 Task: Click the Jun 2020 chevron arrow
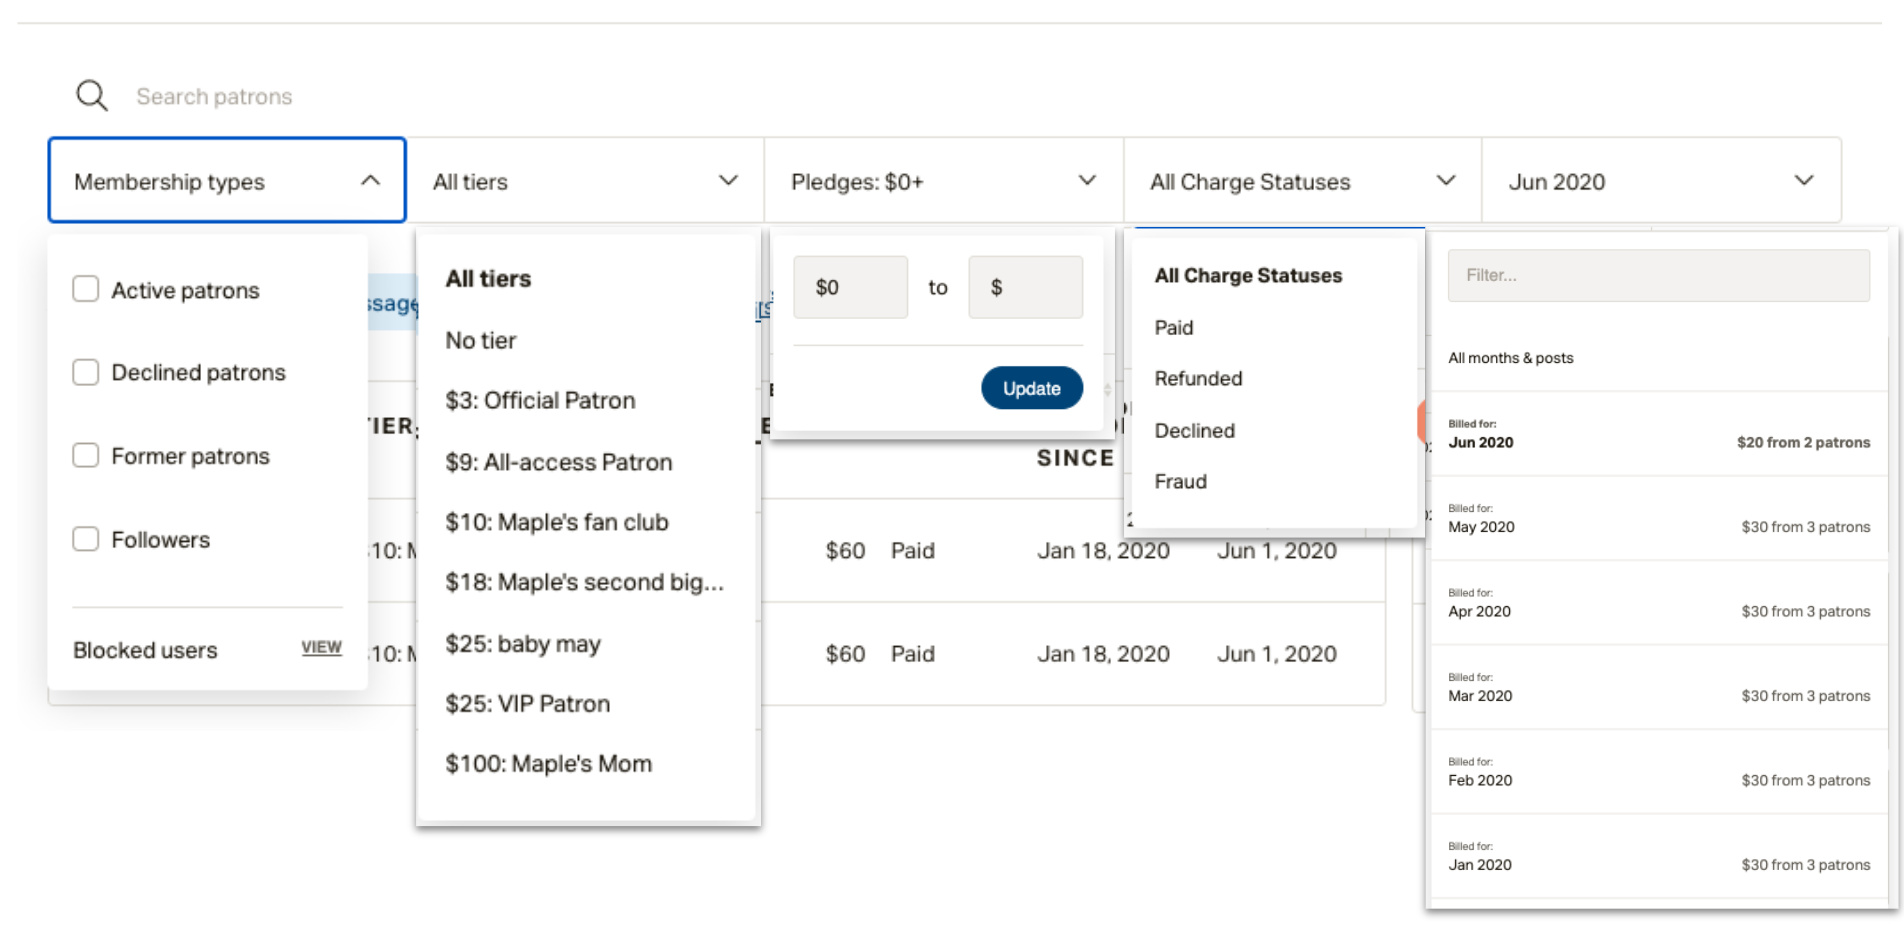(x=1803, y=181)
